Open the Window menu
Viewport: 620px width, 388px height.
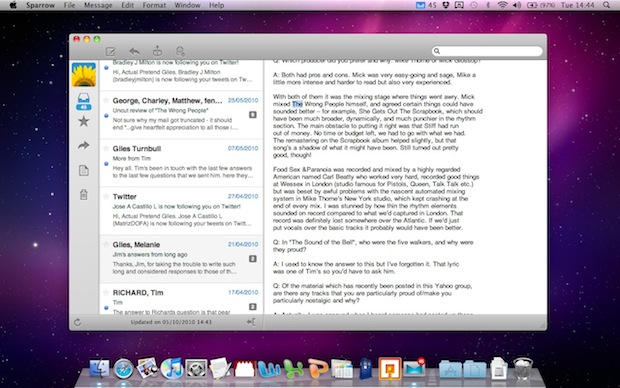(187, 5)
